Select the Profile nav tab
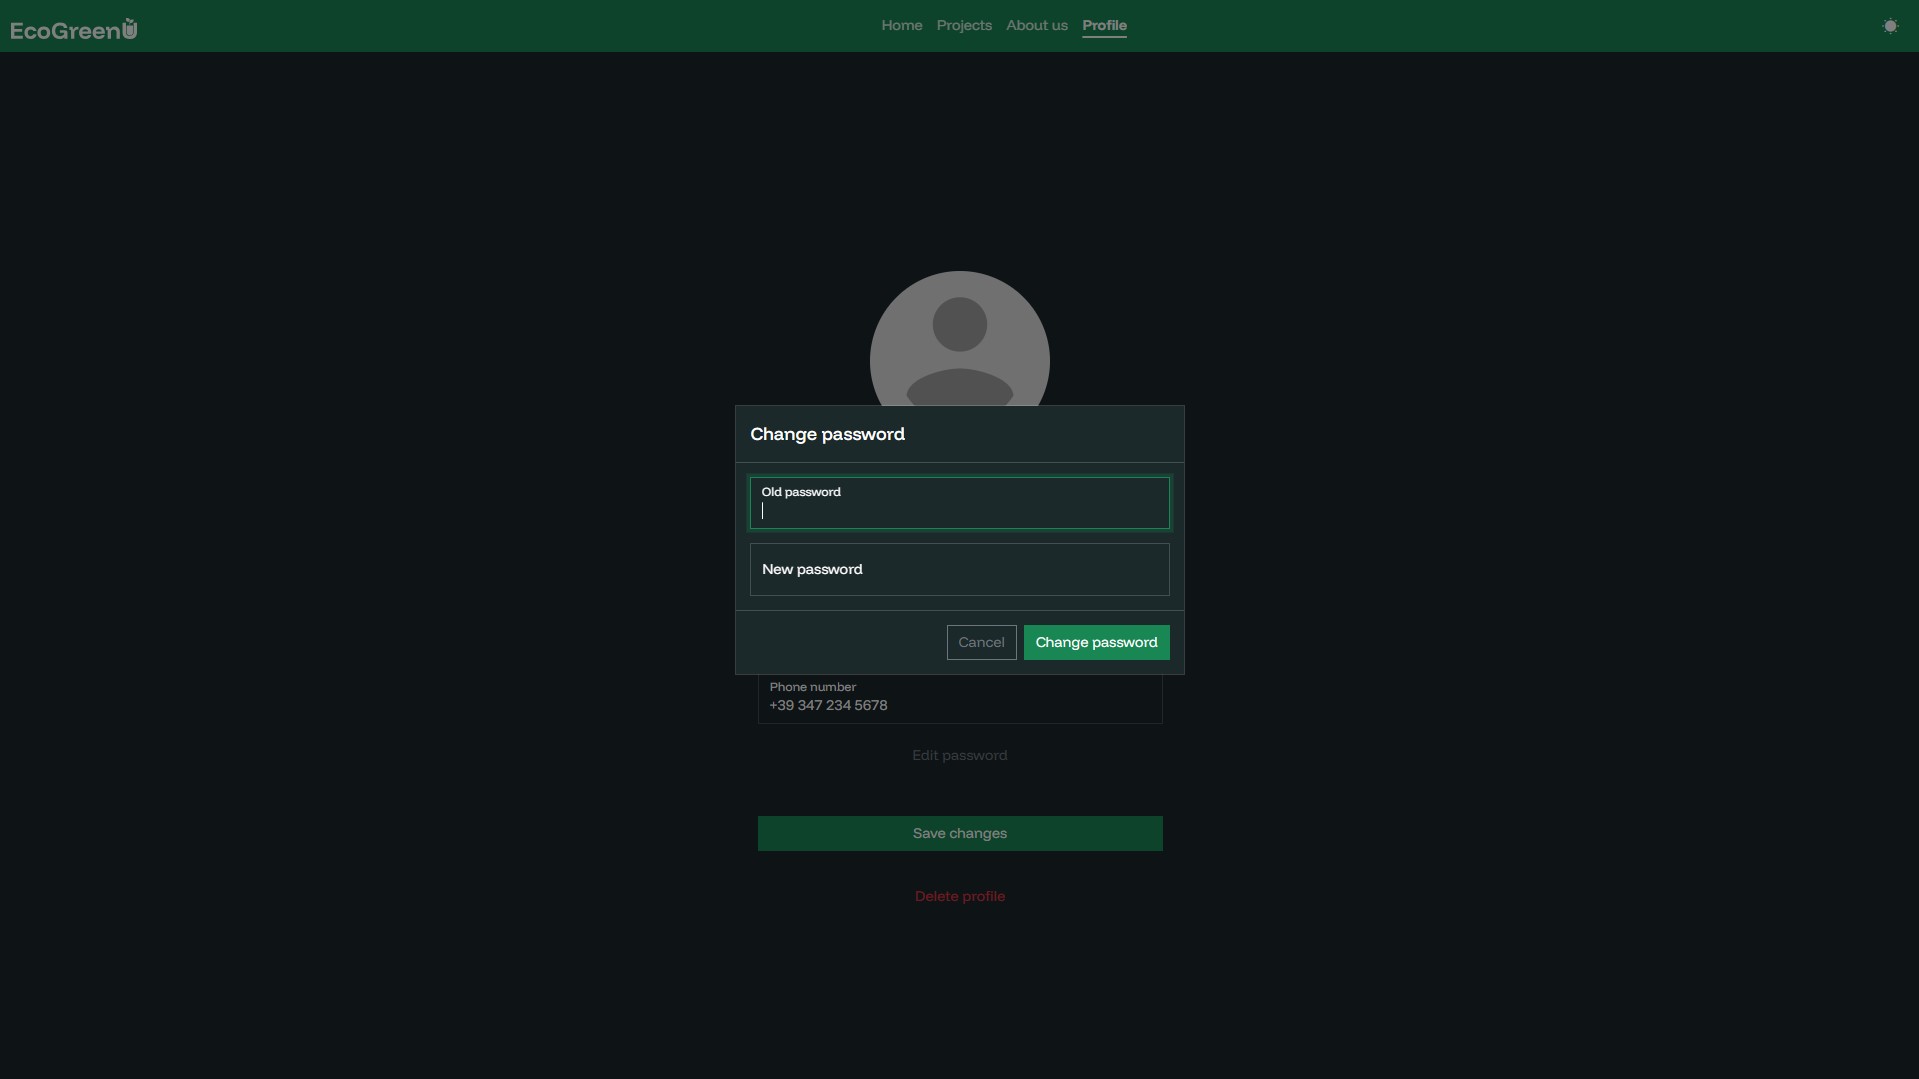Image resolution: width=1919 pixels, height=1079 pixels. click(1104, 25)
